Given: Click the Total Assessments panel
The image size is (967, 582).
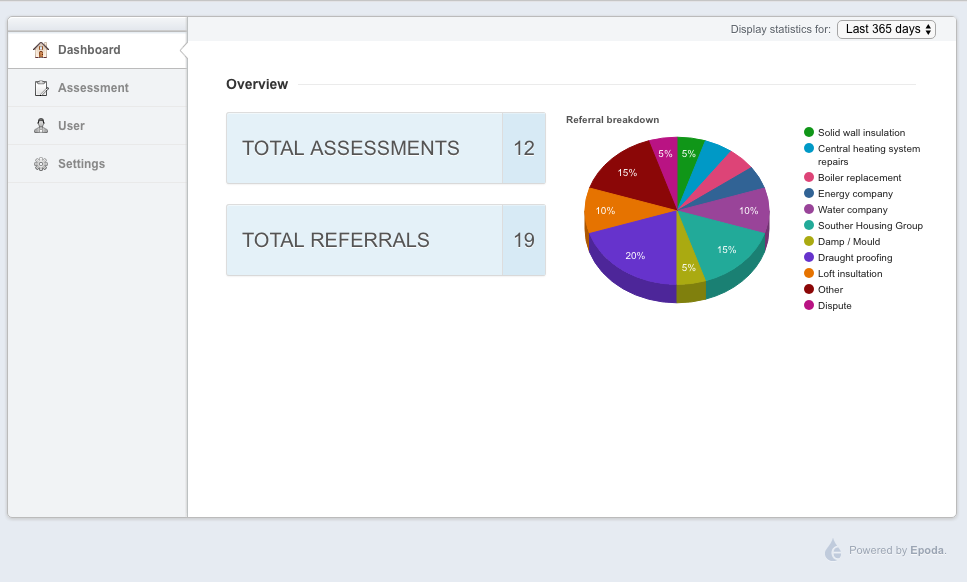Looking at the screenshot, I should coord(385,148).
